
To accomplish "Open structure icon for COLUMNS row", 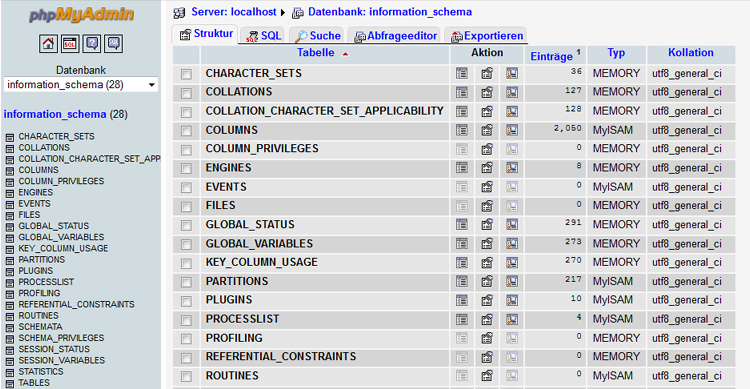I will [487, 130].
